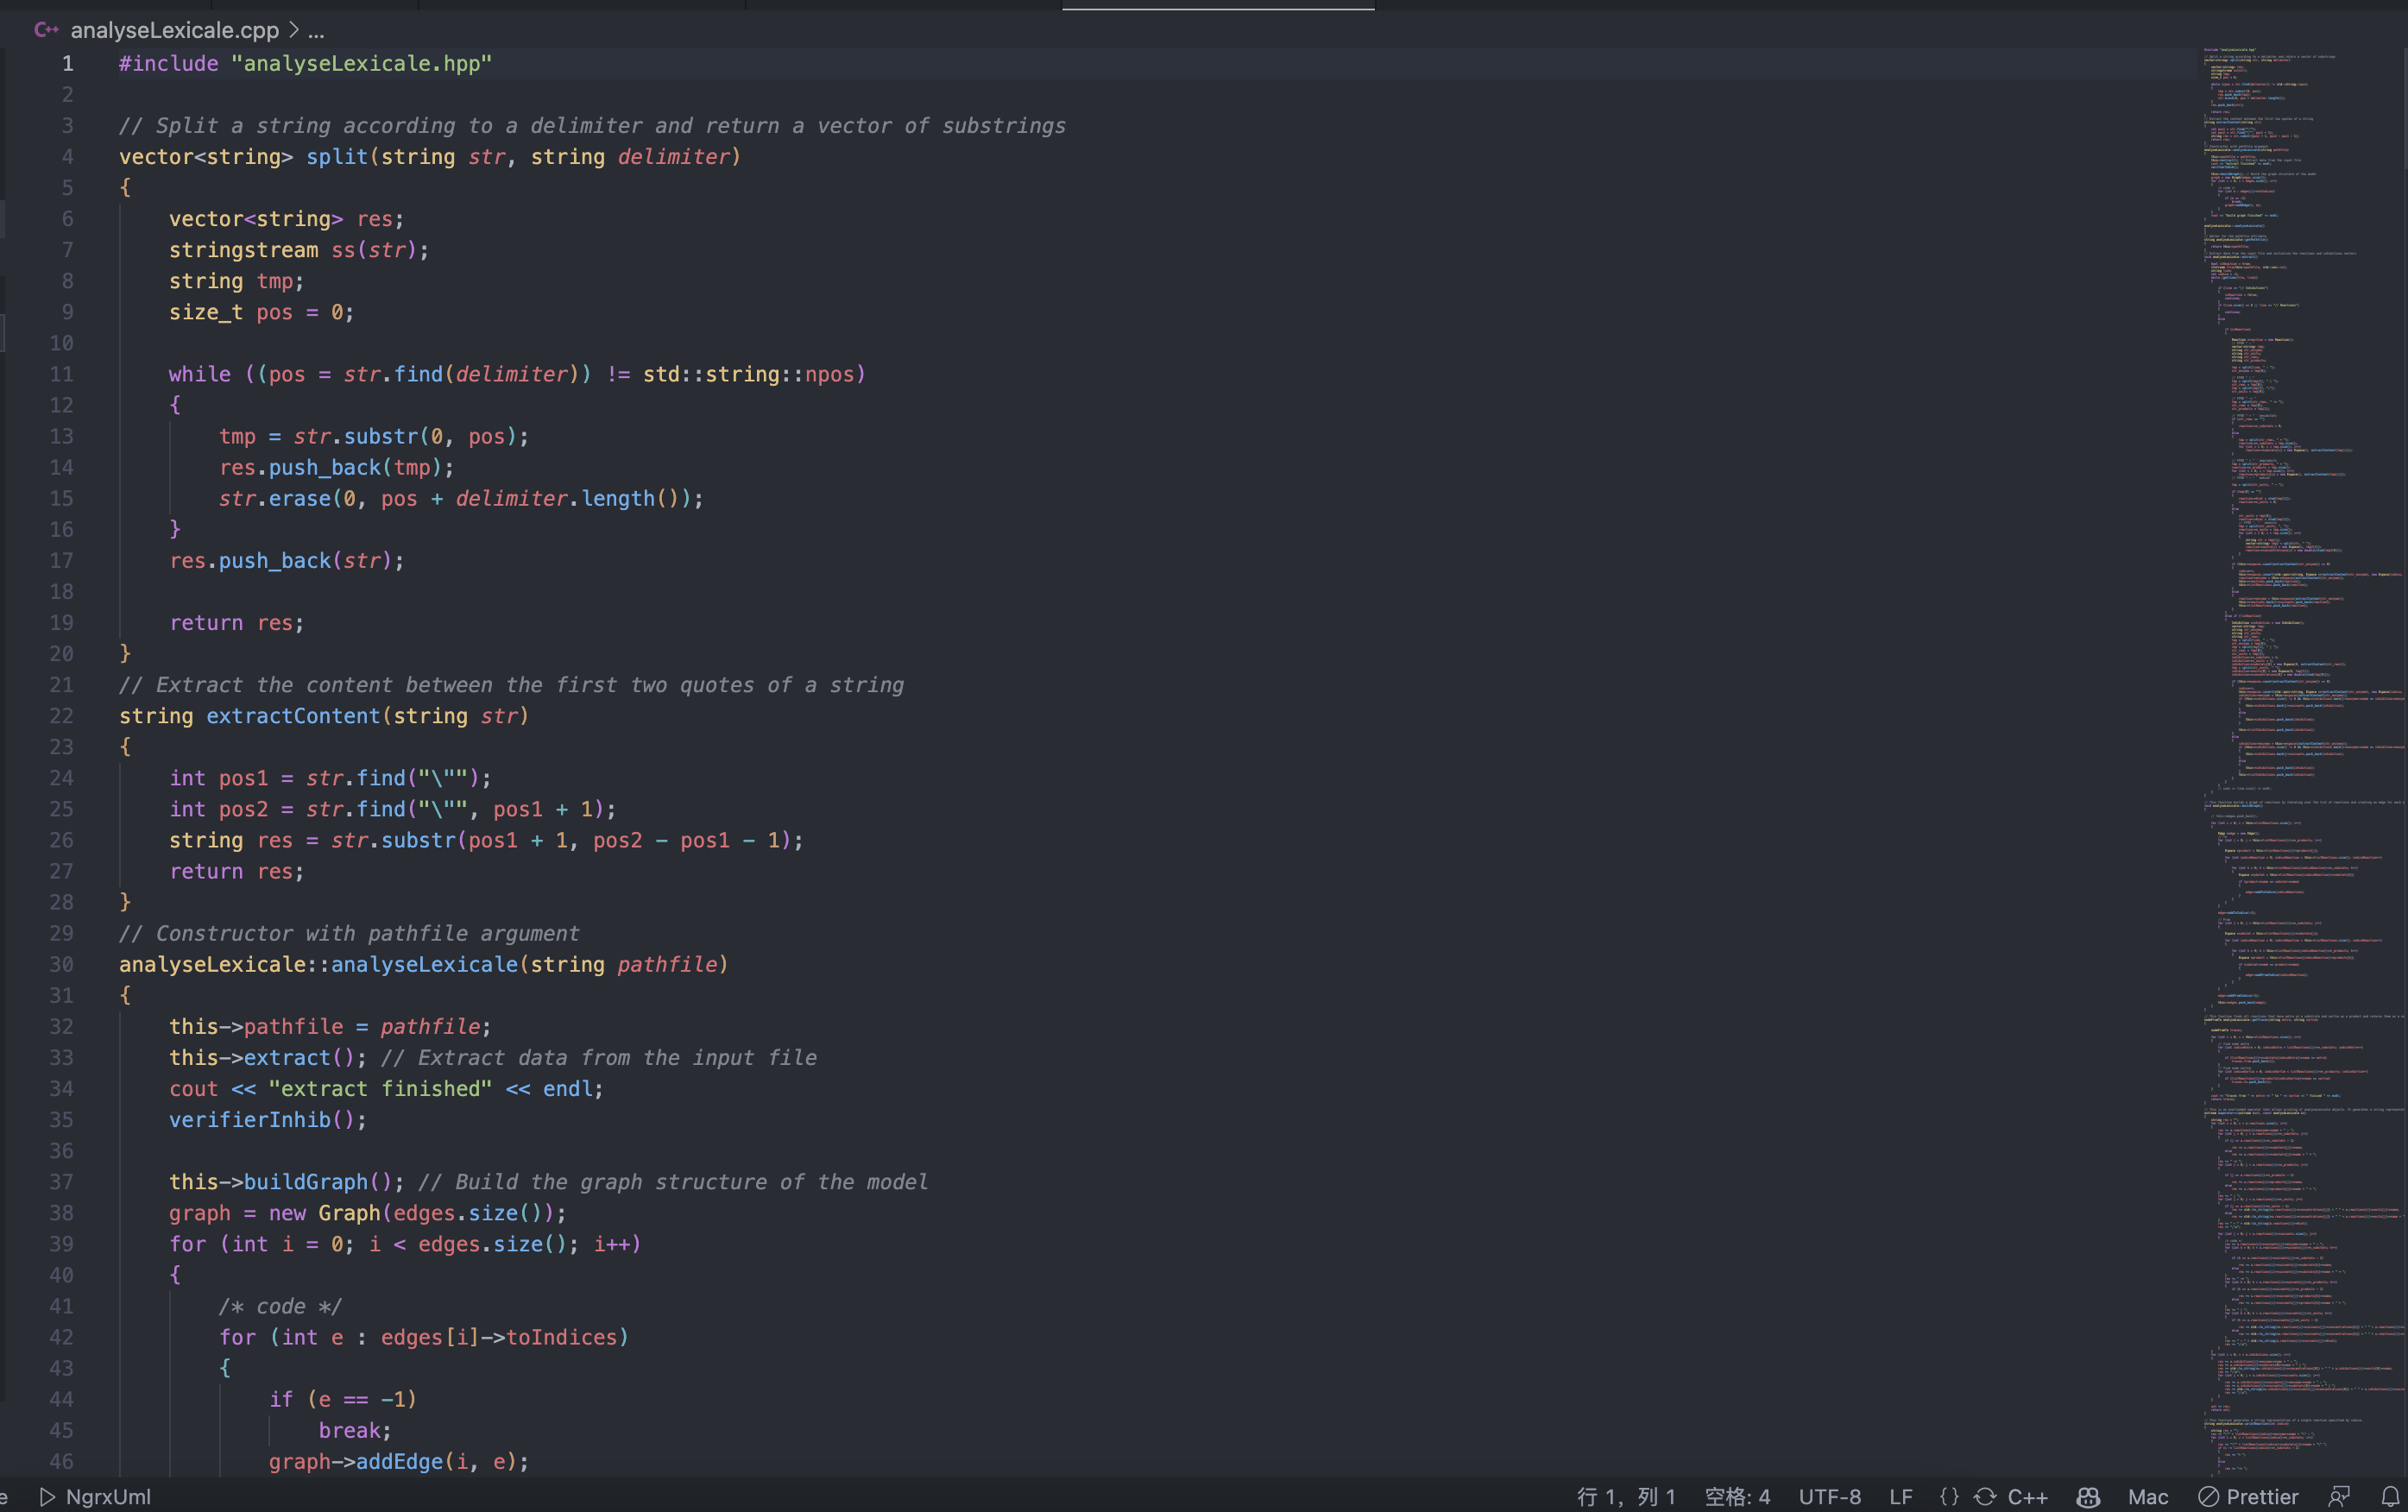This screenshot has width=2408, height=1512.
Task: Click the analyseLexicale constructor name on line 30
Action: pyautogui.click(x=424, y=964)
